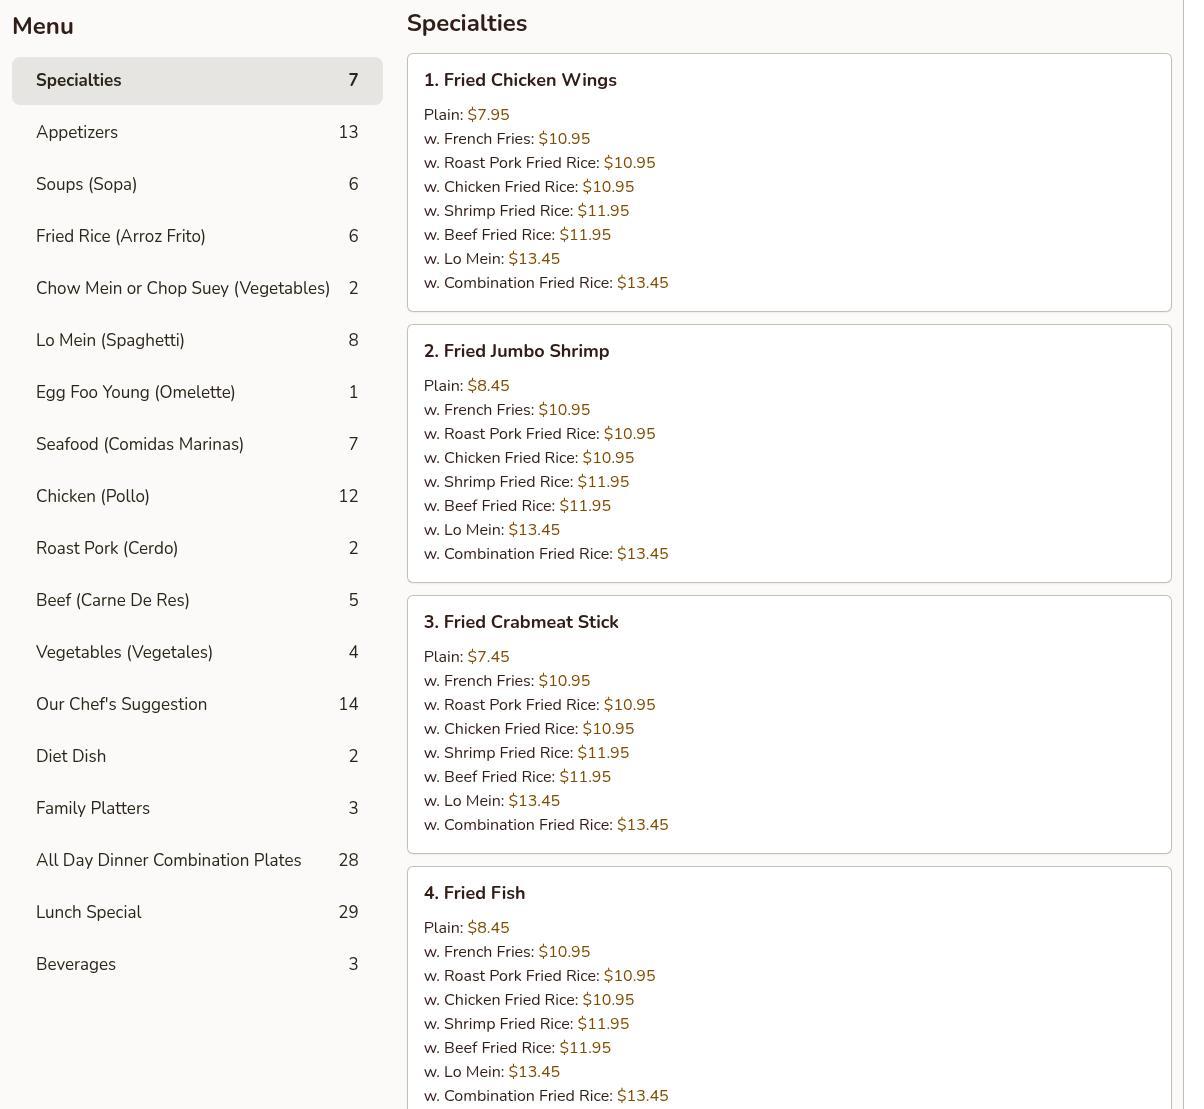Select Combination Fried Rice under Fried Jumbo Shrimp
1204x1109 pixels.
546,554
